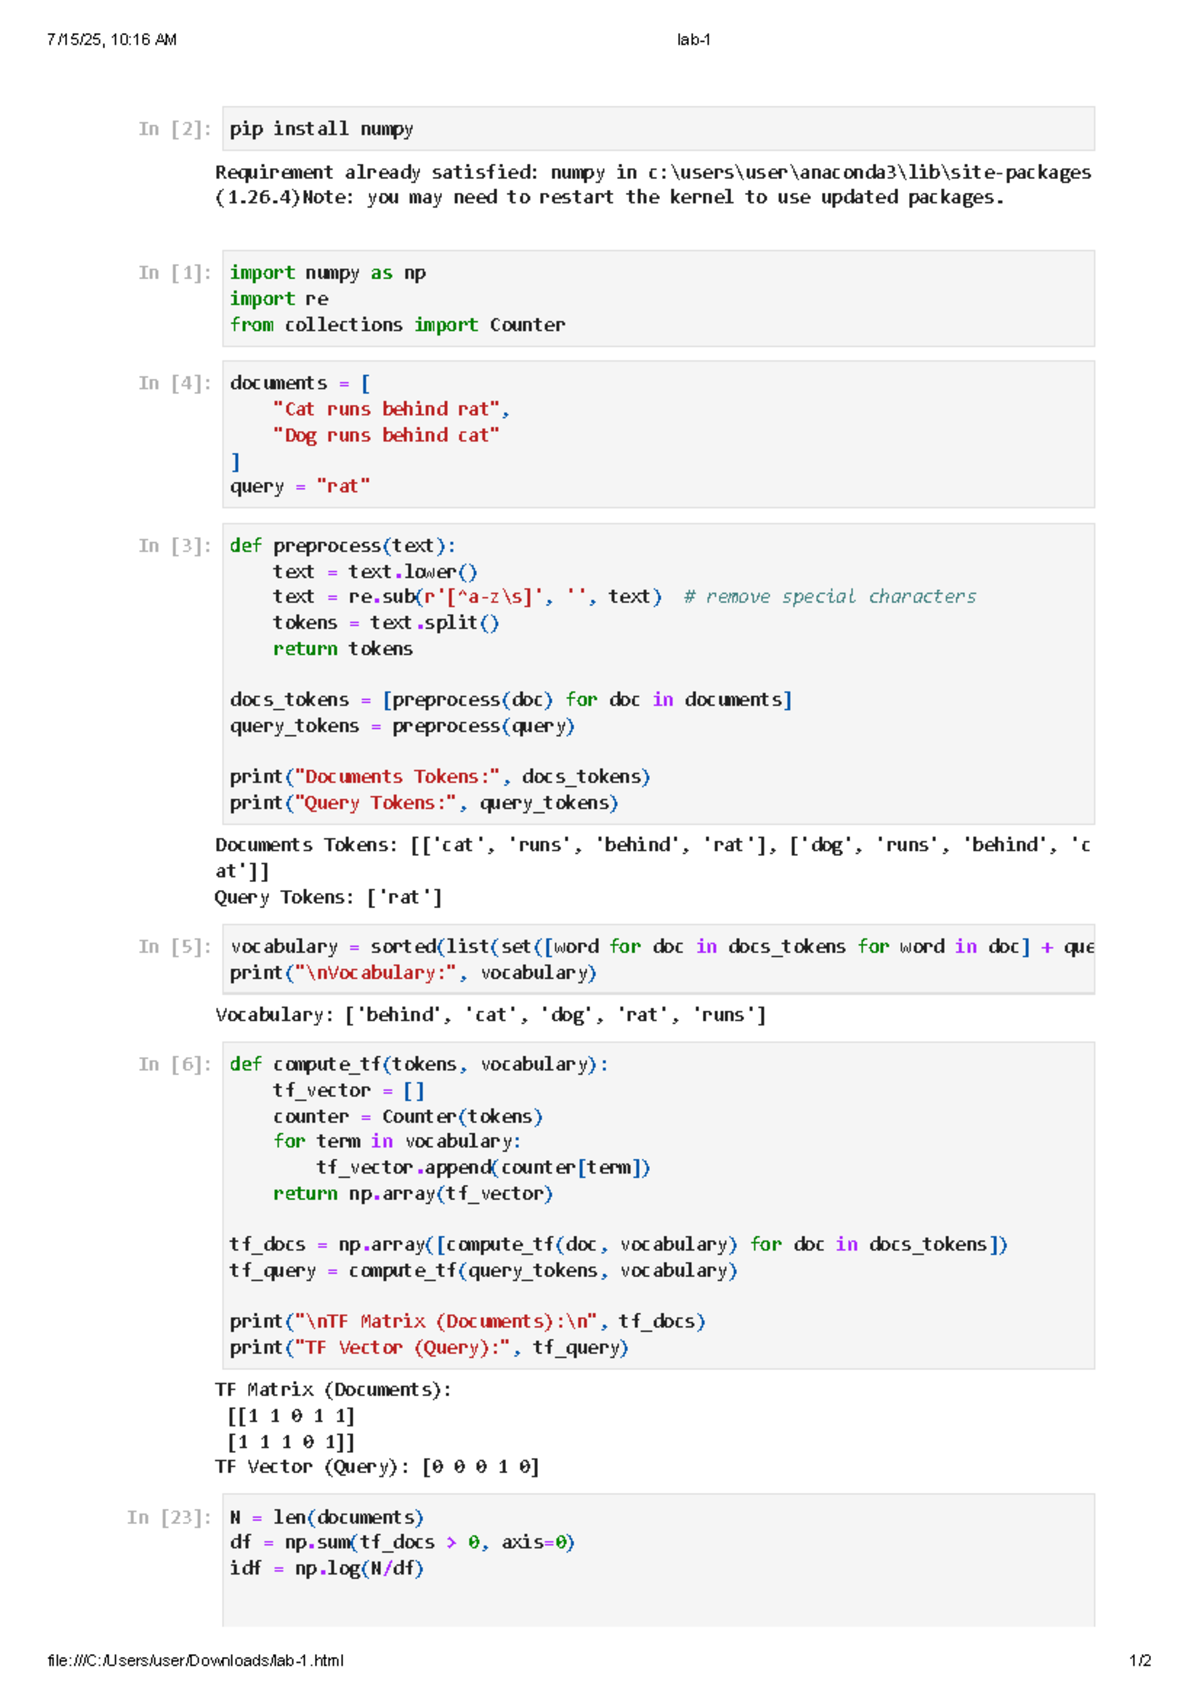
Task: Select the In [6] cell prompt
Action: (175, 1065)
